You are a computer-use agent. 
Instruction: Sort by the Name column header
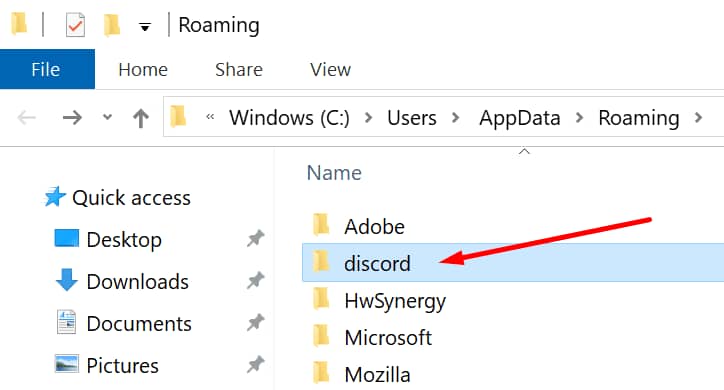coord(334,173)
